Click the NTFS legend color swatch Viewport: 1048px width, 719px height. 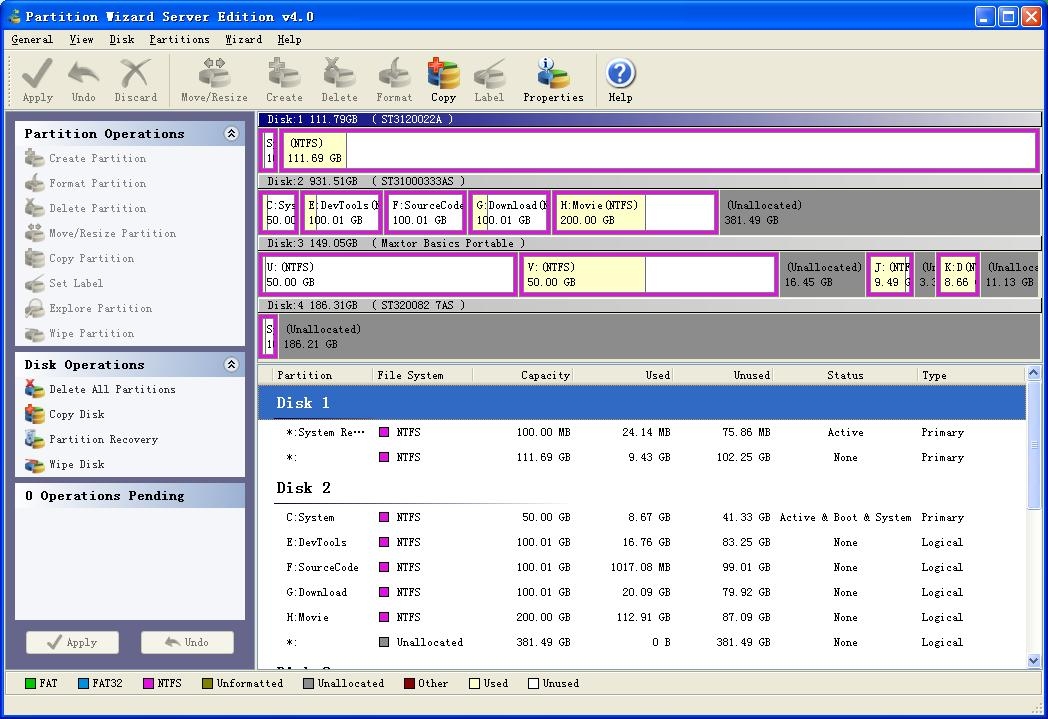click(x=149, y=684)
